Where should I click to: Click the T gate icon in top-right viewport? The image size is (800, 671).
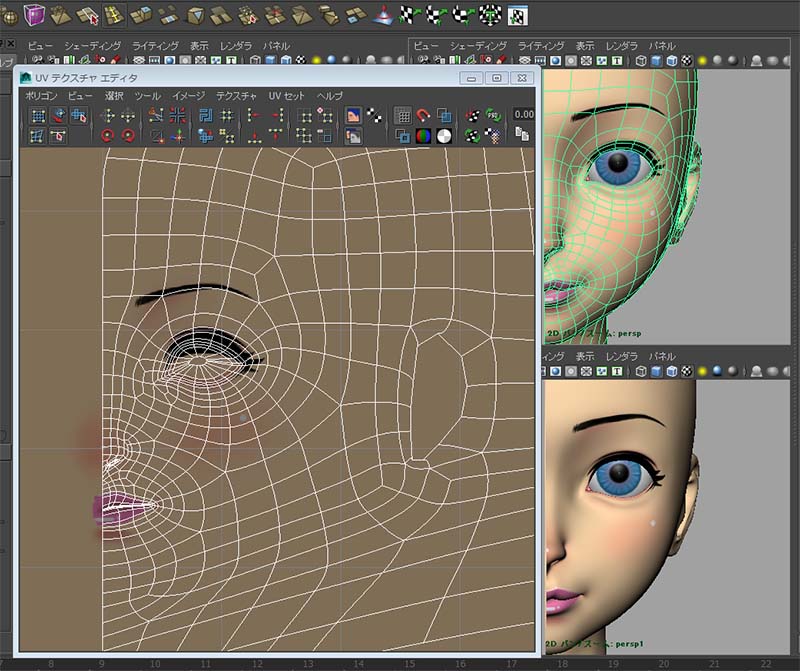pyautogui.click(x=617, y=61)
